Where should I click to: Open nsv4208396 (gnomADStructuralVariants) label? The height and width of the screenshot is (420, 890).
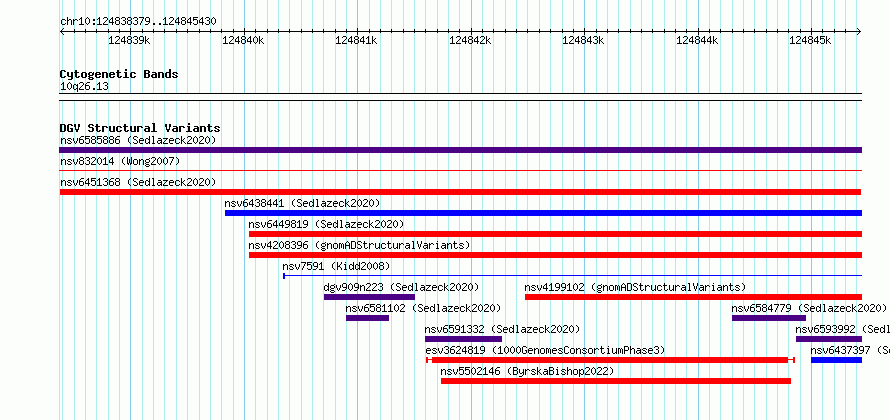click(359, 245)
